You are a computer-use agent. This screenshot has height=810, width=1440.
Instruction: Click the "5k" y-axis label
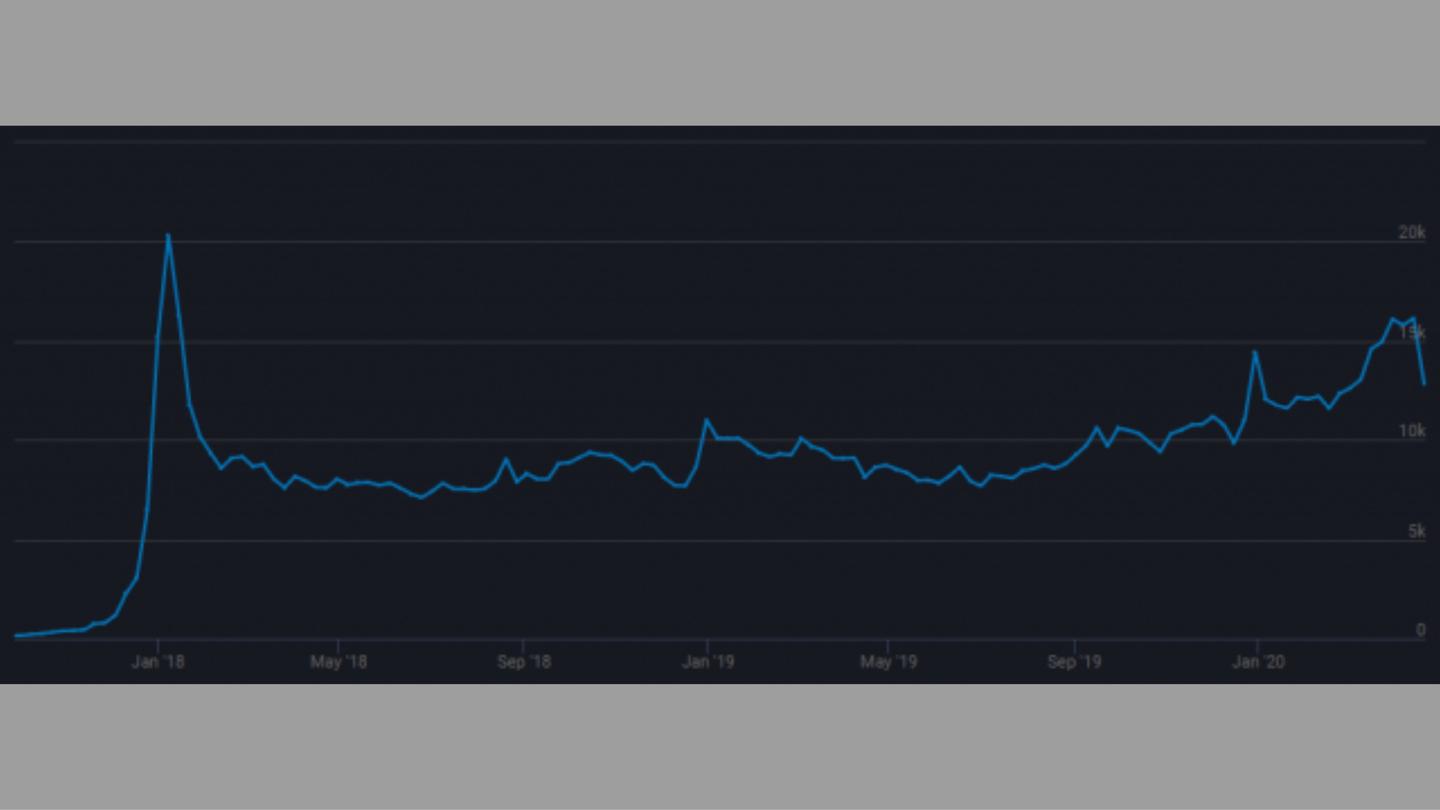1417,531
